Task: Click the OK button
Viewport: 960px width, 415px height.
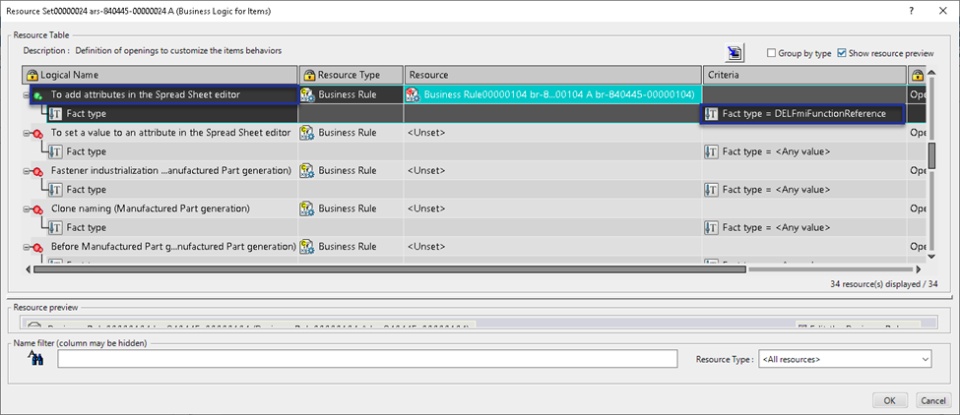Action: (x=890, y=400)
